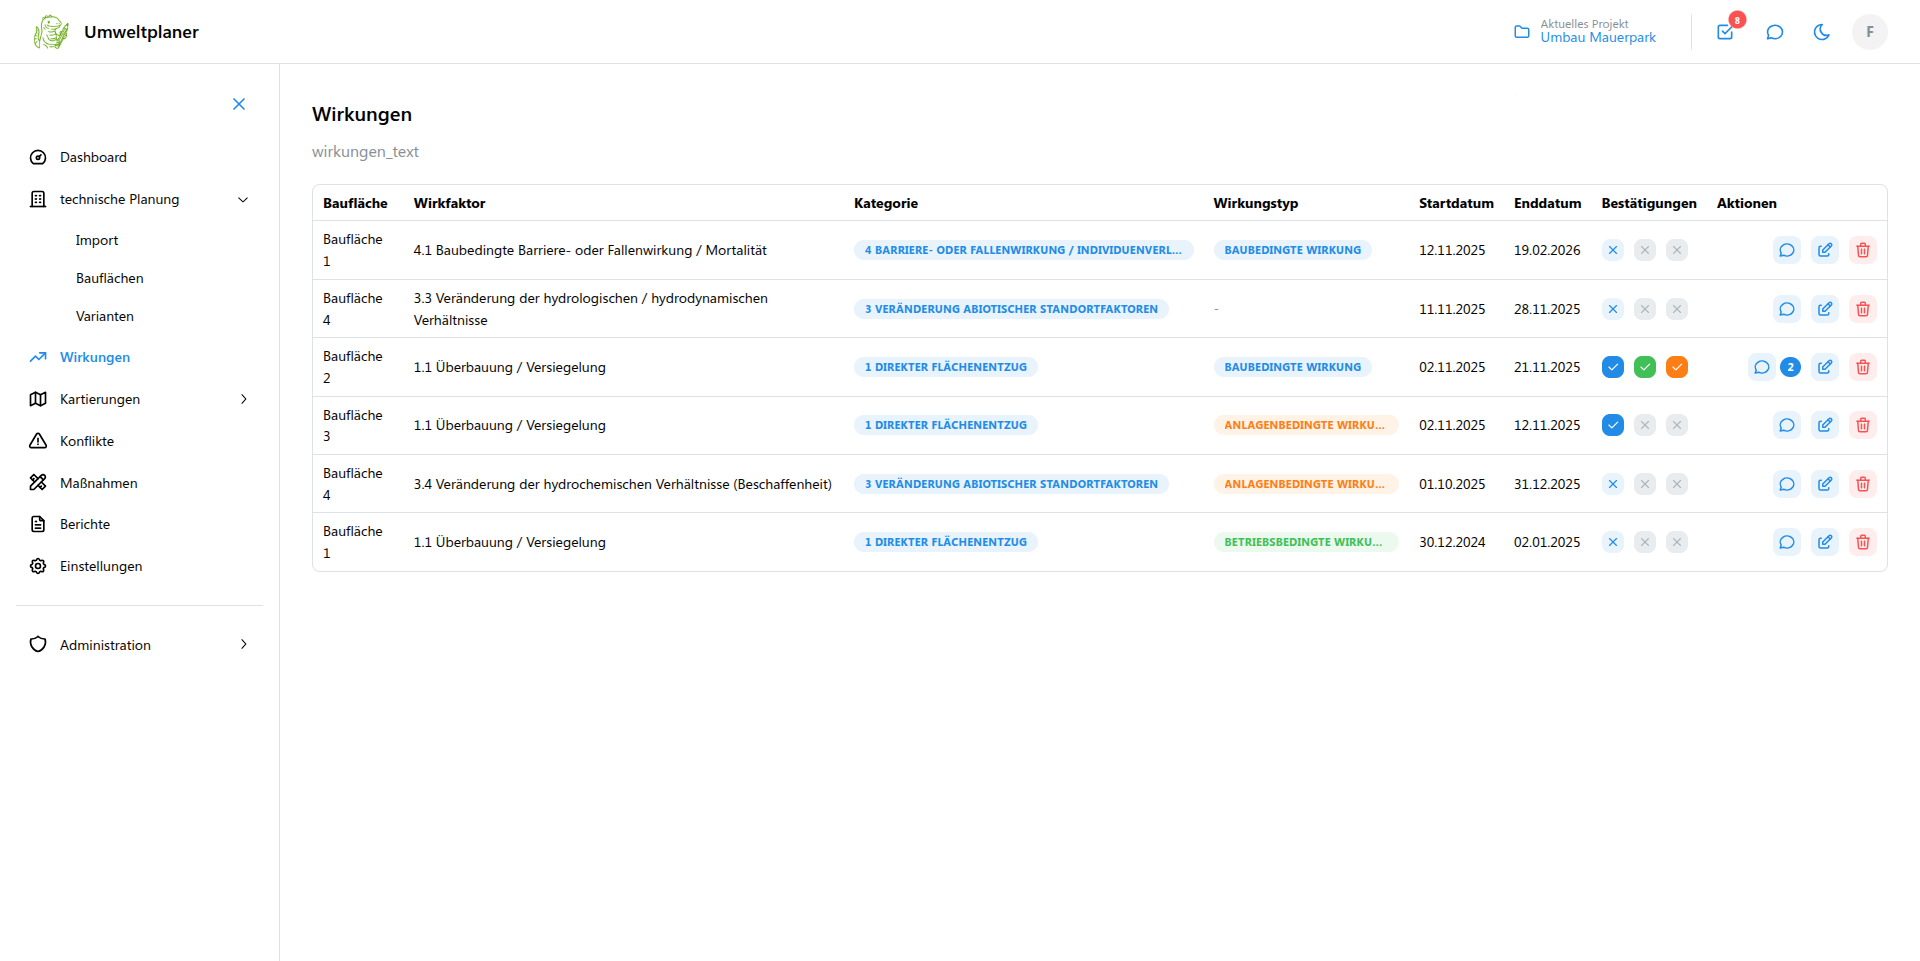The width and height of the screenshot is (1920, 961).
Task: Open Maßnahmen in the sidebar
Action: coord(98,483)
